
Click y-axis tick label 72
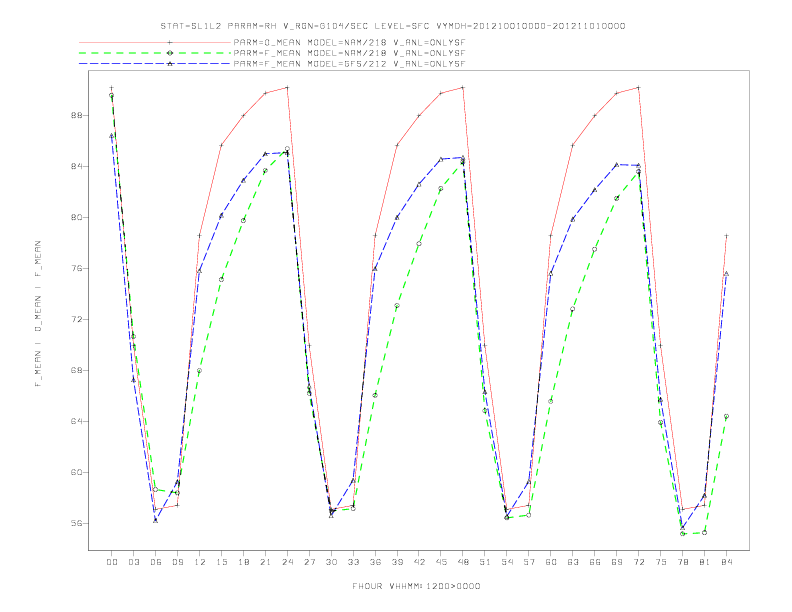click(x=76, y=320)
